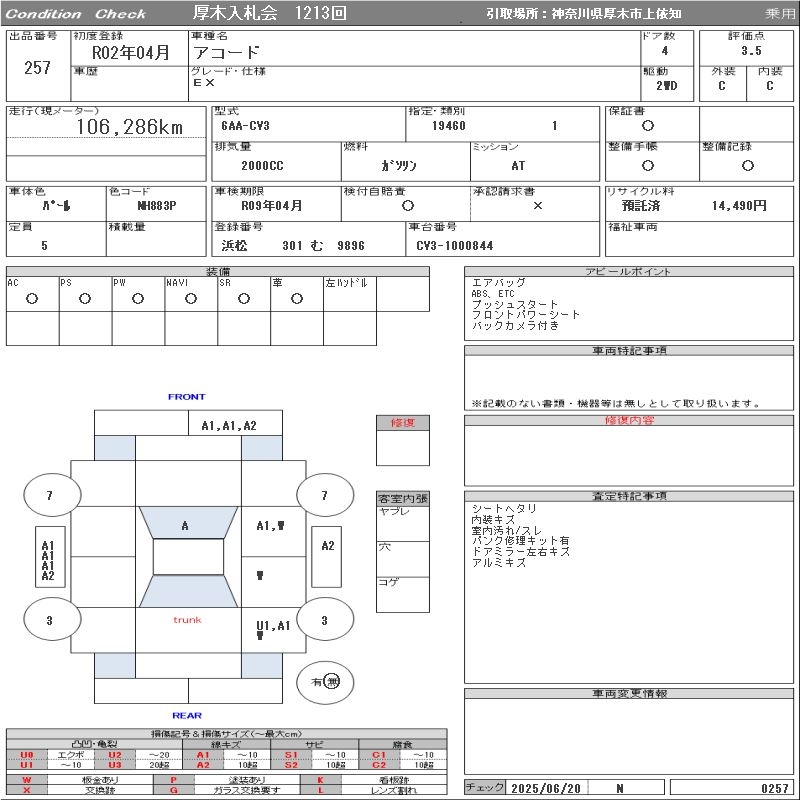Select the appeal point エアバッグ
This screenshot has height=800, width=800.
point(498,282)
